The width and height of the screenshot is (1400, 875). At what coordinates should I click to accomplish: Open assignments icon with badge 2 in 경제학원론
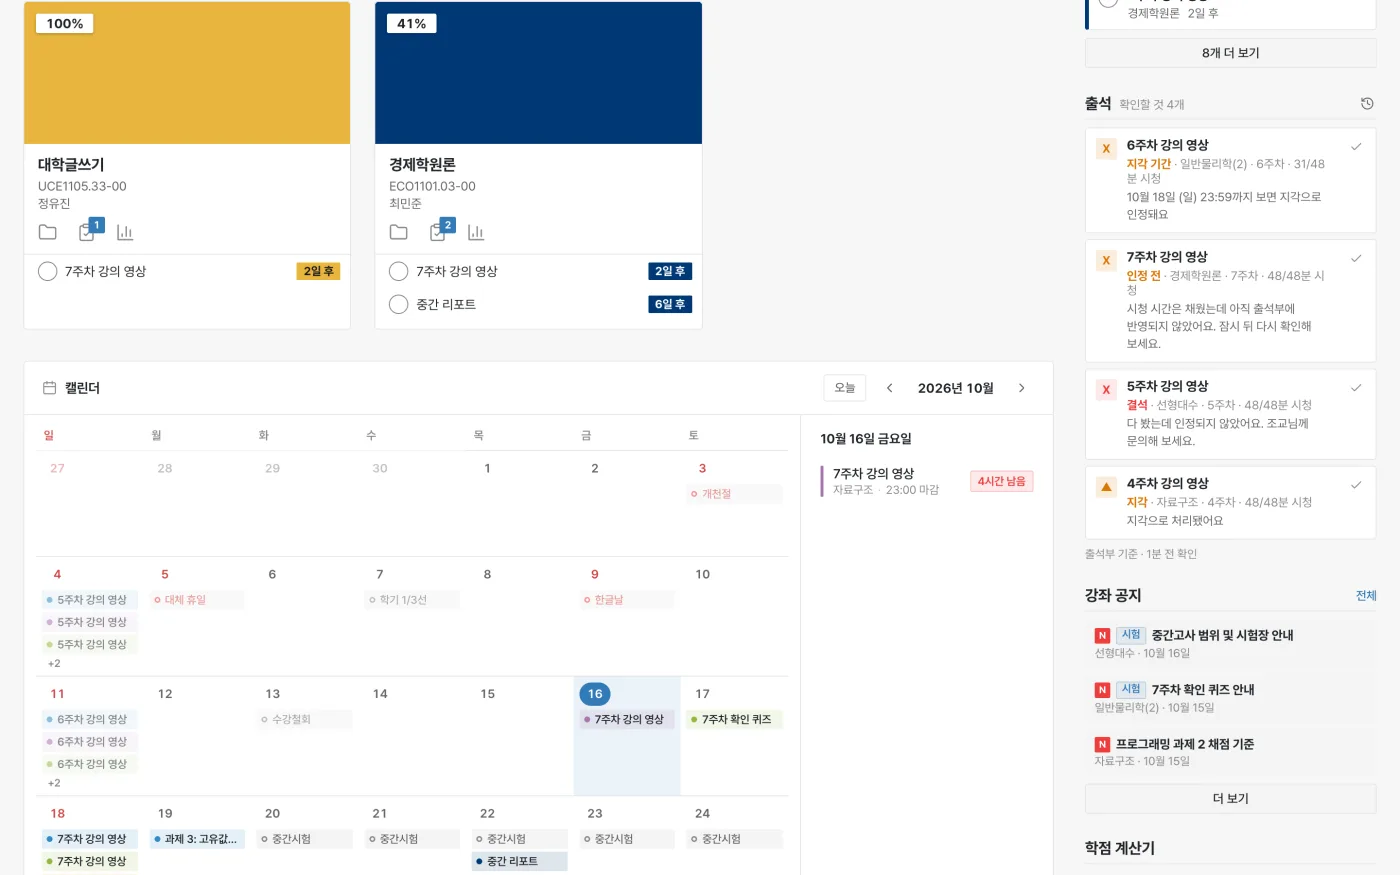pyautogui.click(x=440, y=231)
